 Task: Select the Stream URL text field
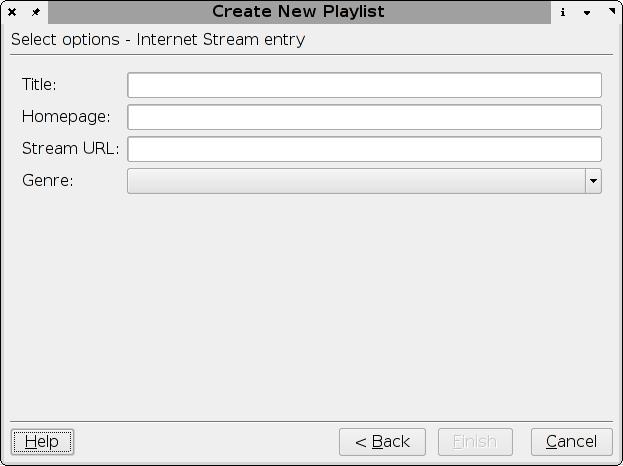coord(364,149)
